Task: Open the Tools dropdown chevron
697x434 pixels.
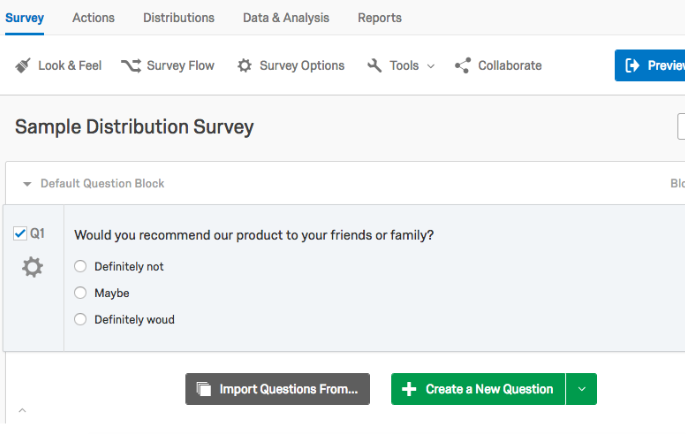Action: pyautogui.click(x=430, y=66)
